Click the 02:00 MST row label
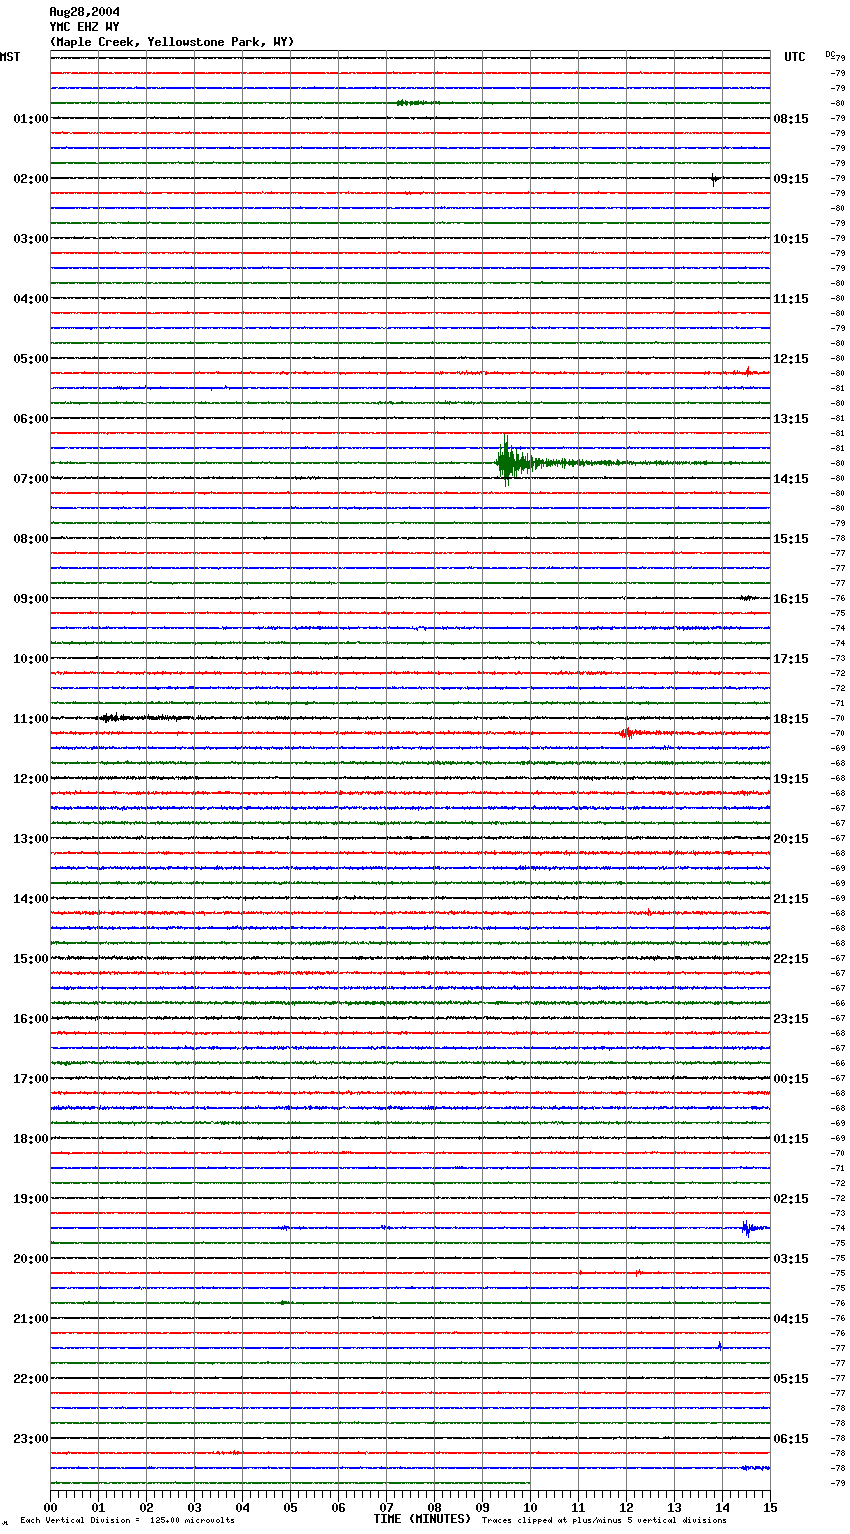Screen dimensions: 850x1534 point(30,179)
